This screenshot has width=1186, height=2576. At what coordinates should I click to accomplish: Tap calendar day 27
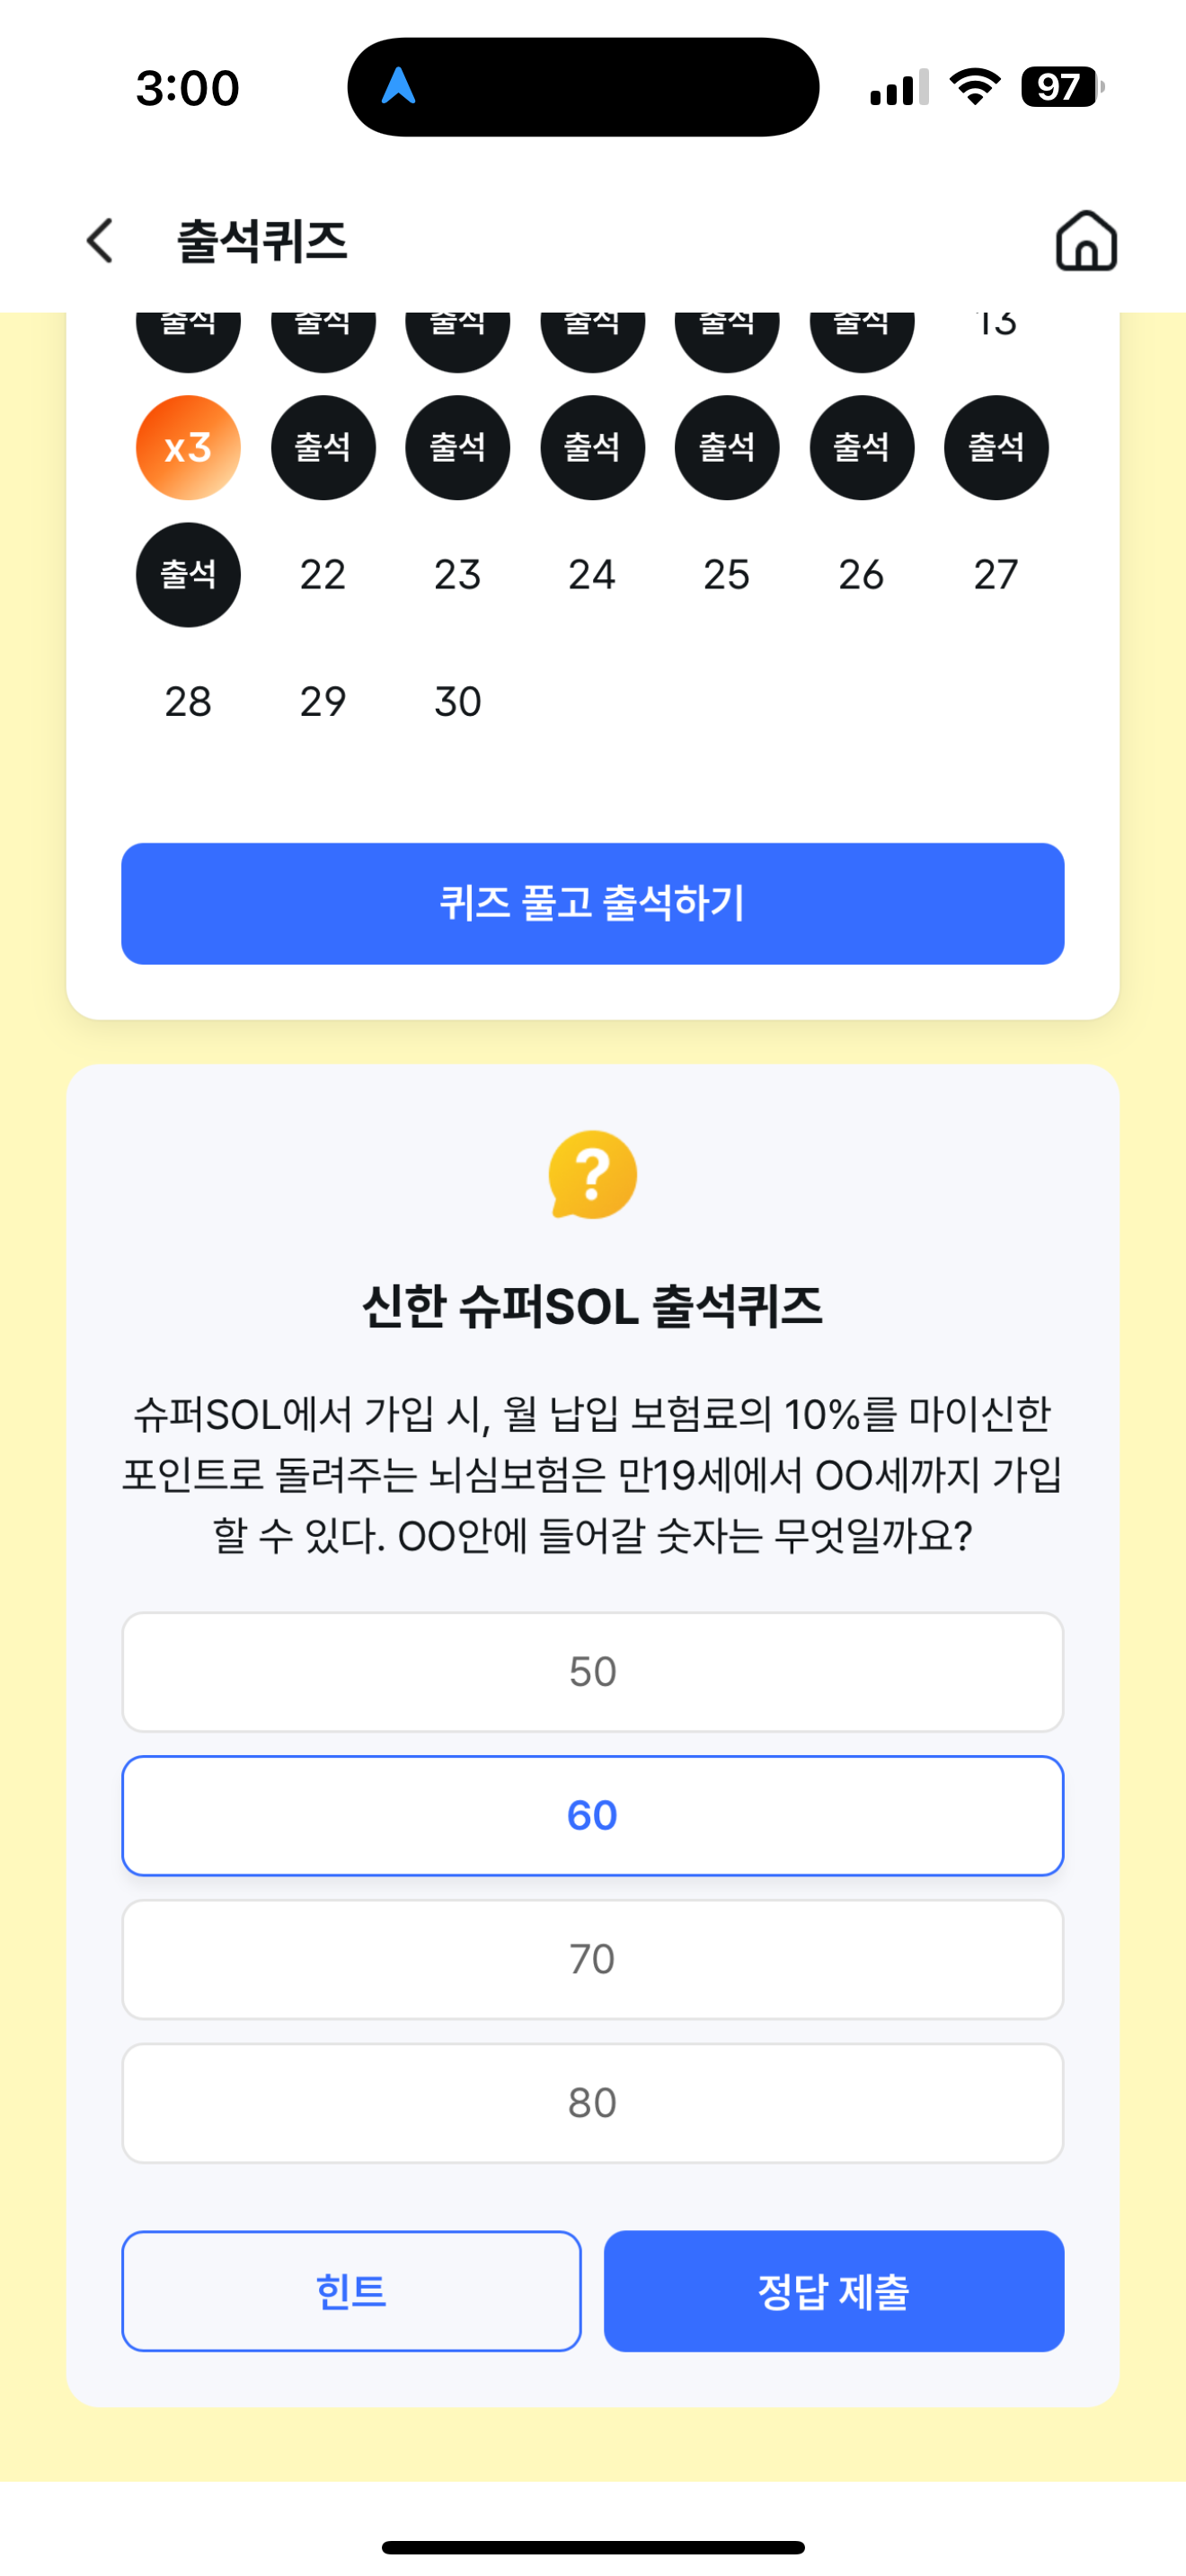click(x=996, y=574)
